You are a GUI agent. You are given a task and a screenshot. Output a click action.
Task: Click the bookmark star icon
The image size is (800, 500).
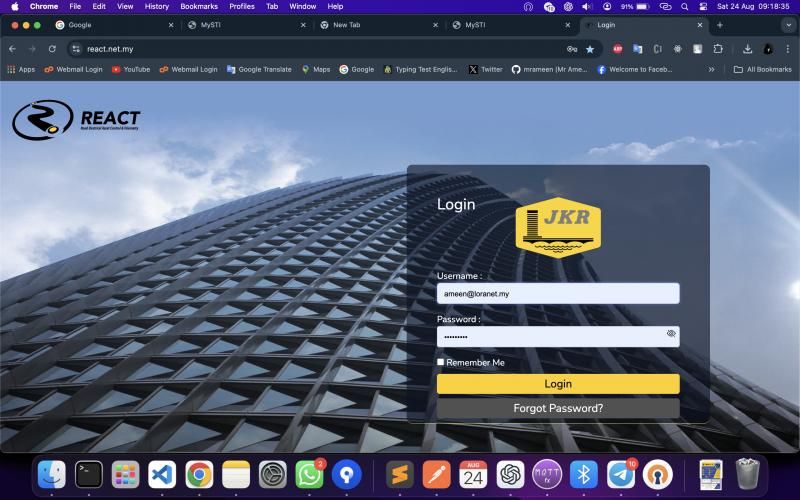point(590,49)
